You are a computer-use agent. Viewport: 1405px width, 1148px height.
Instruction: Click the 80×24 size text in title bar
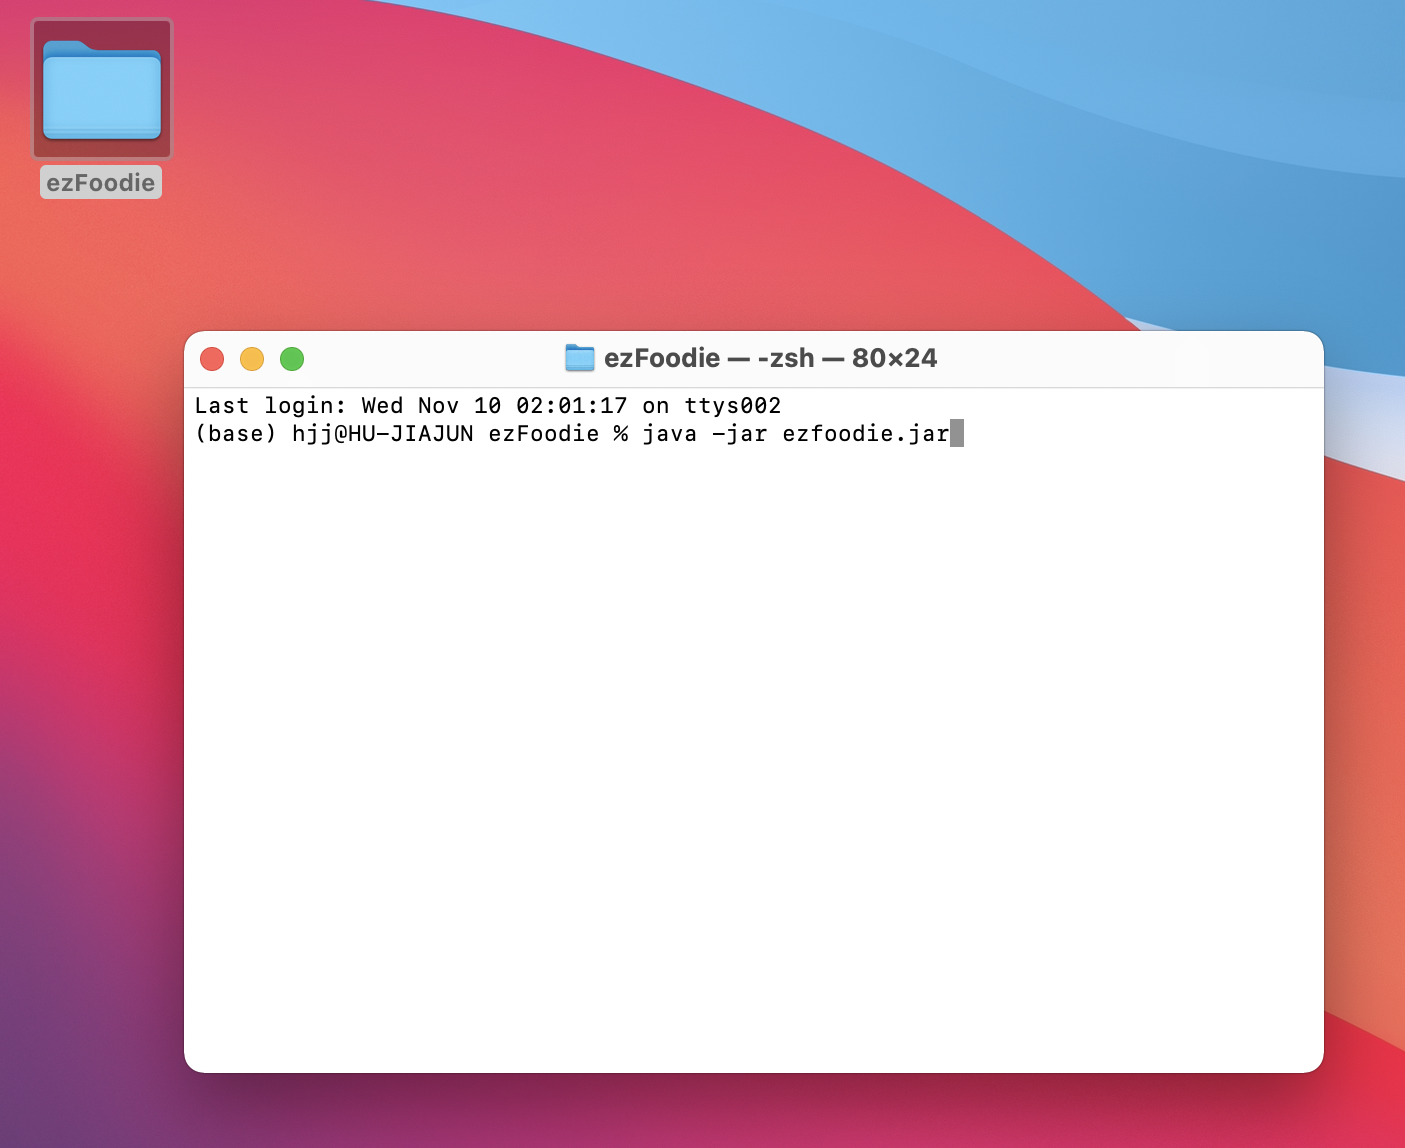point(894,358)
